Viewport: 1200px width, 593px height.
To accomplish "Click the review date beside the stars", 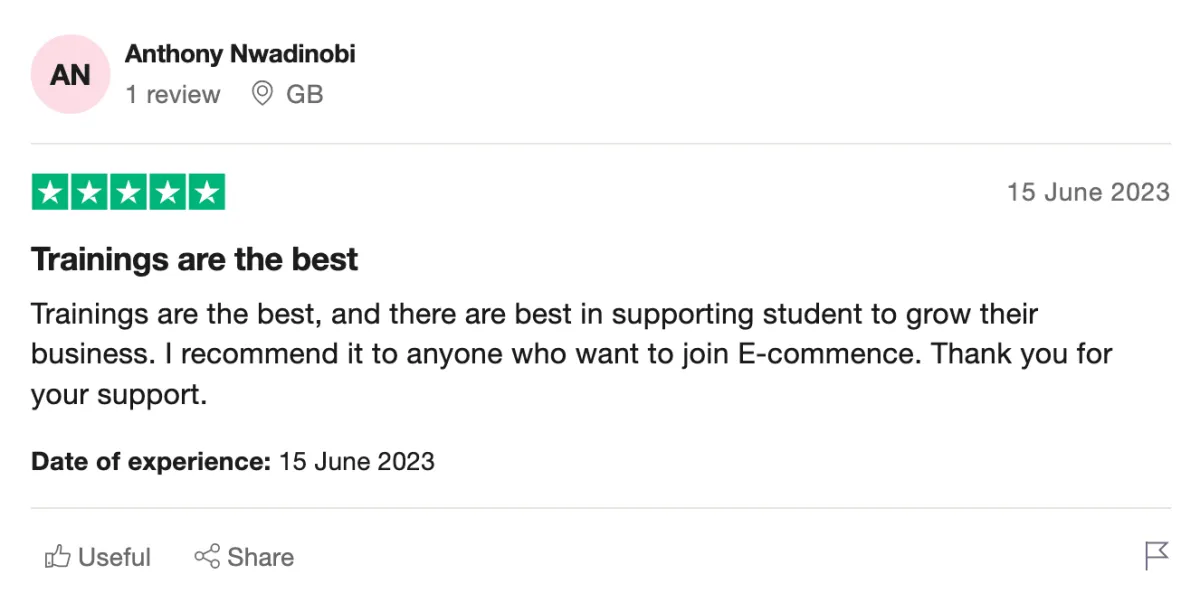I will click(1088, 192).
